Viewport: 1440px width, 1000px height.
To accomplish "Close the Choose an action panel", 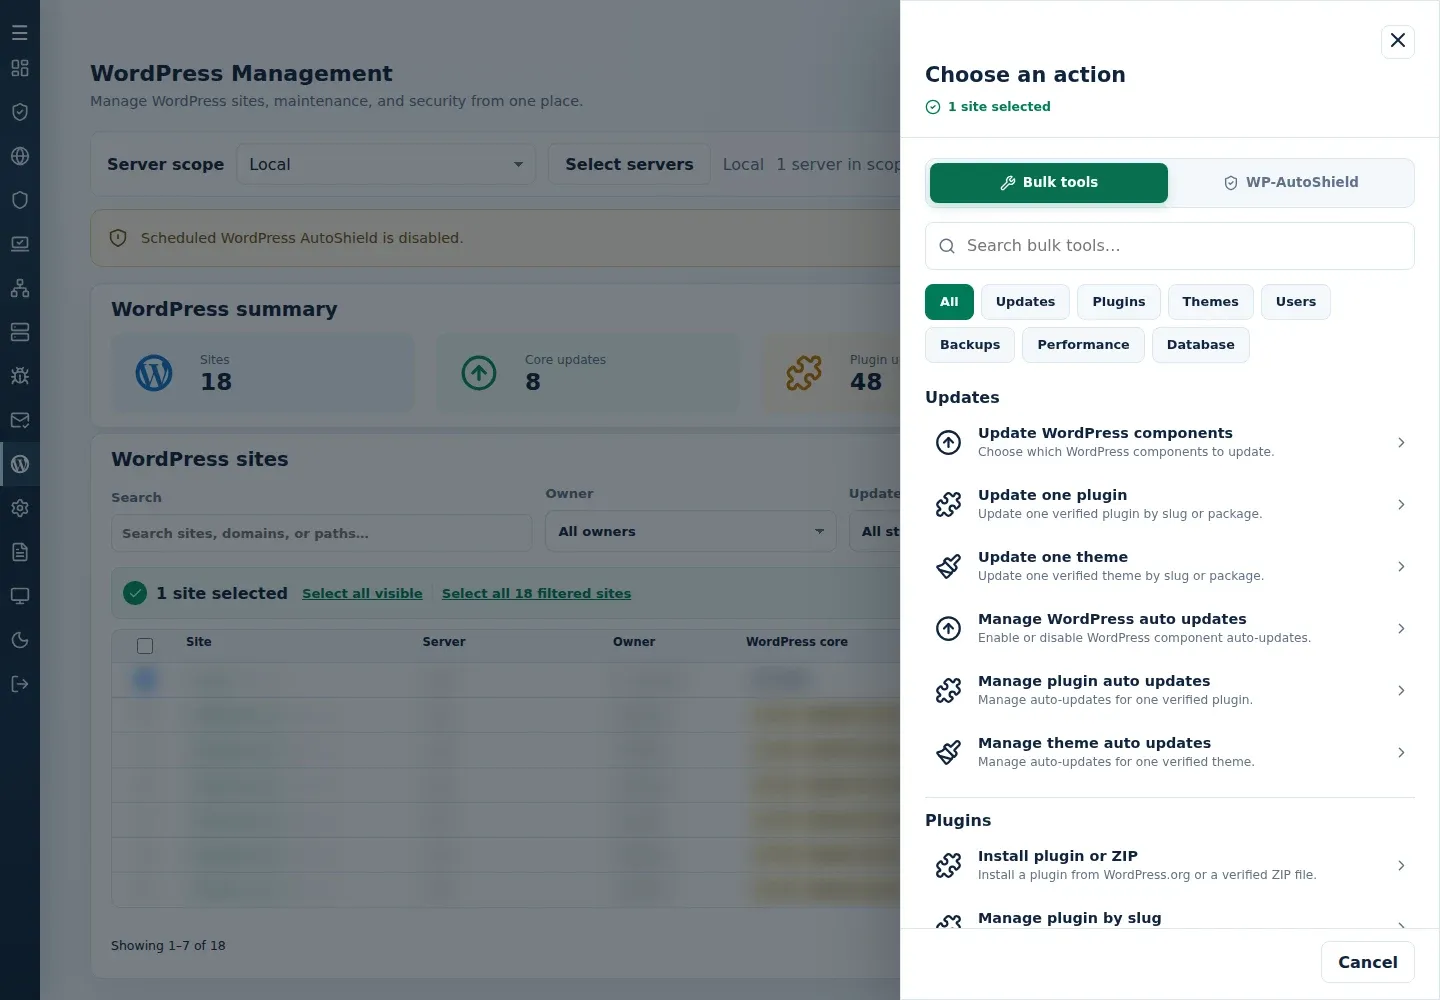I will 1398,41.
